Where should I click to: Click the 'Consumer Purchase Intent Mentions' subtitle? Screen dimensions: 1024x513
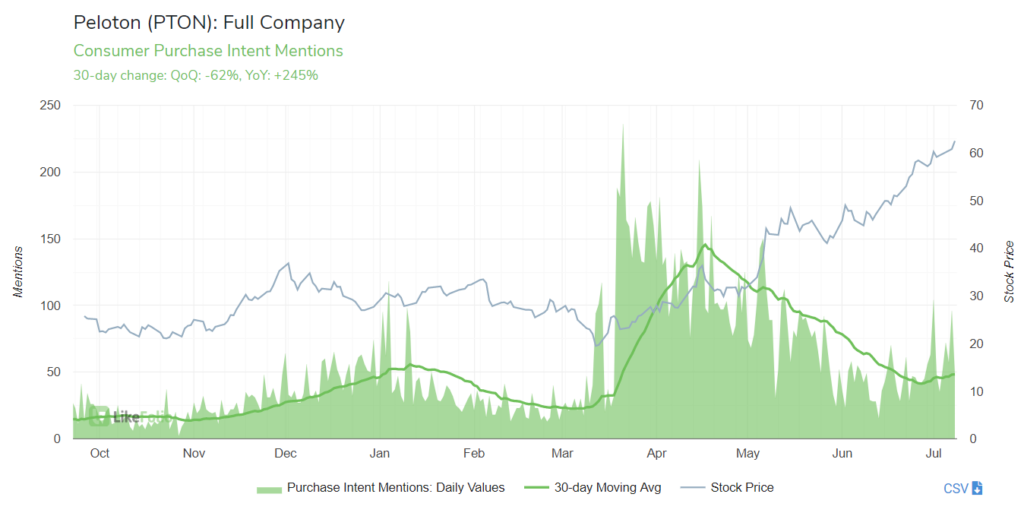[x=208, y=50]
